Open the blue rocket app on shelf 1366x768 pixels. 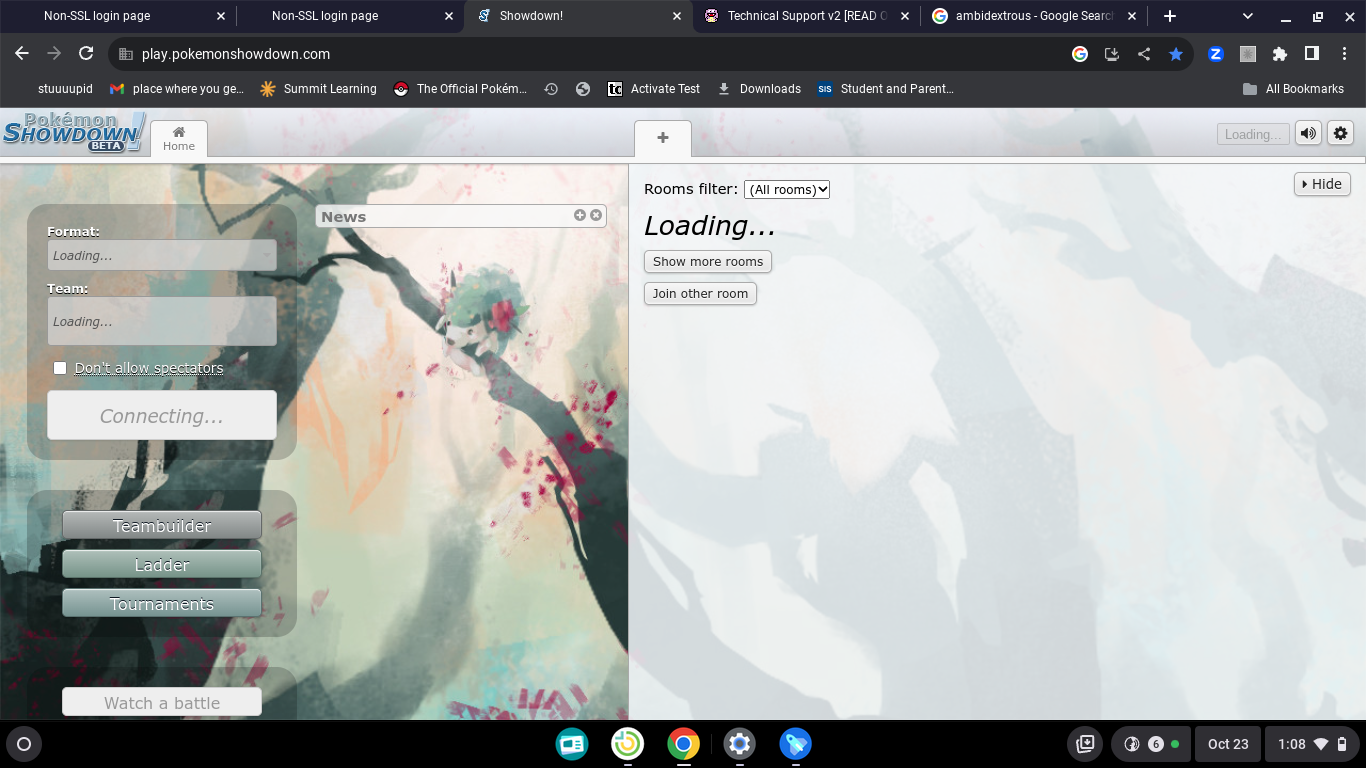pos(796,744)
